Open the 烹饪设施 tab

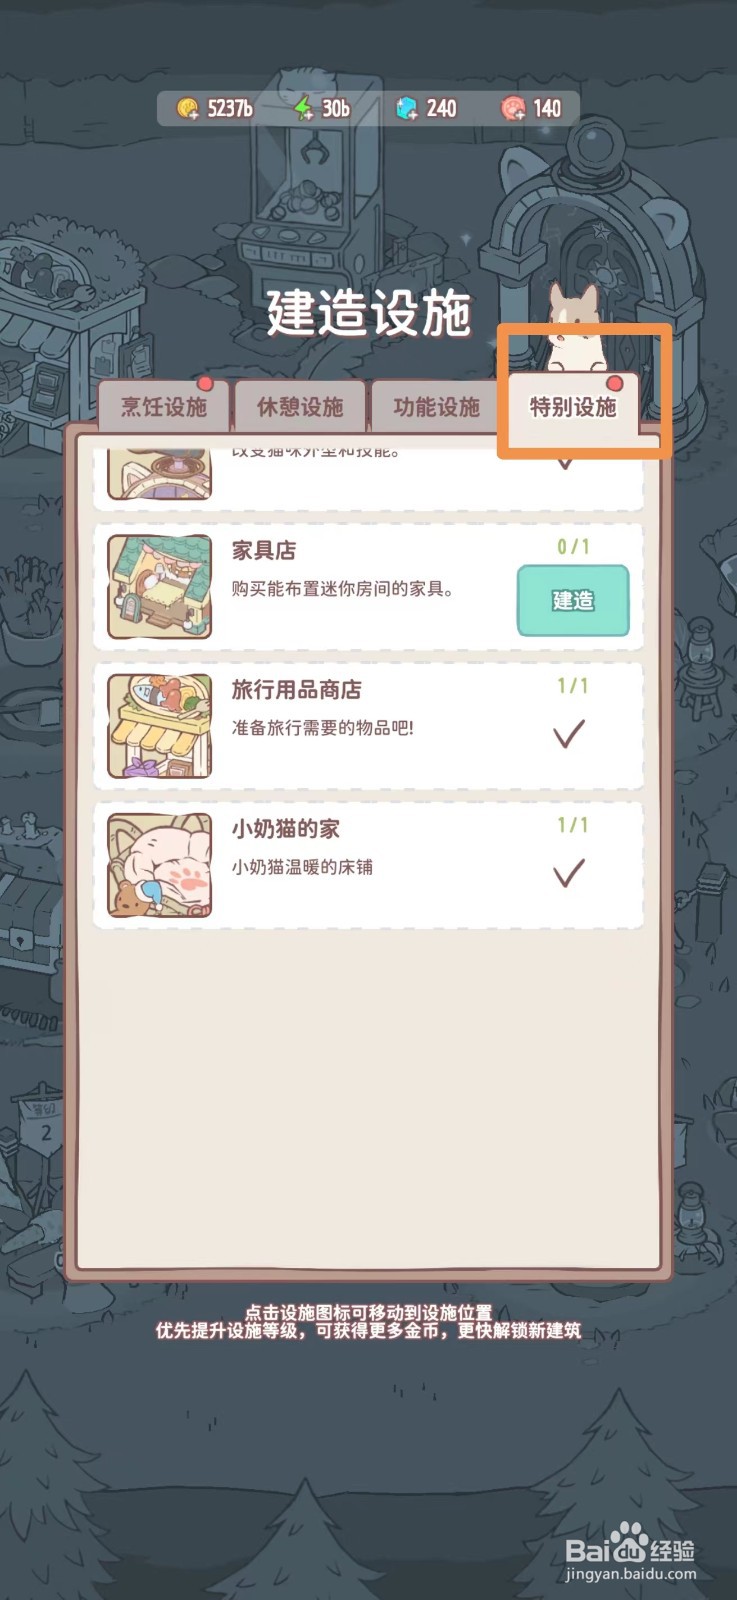[x=164, y=406]
